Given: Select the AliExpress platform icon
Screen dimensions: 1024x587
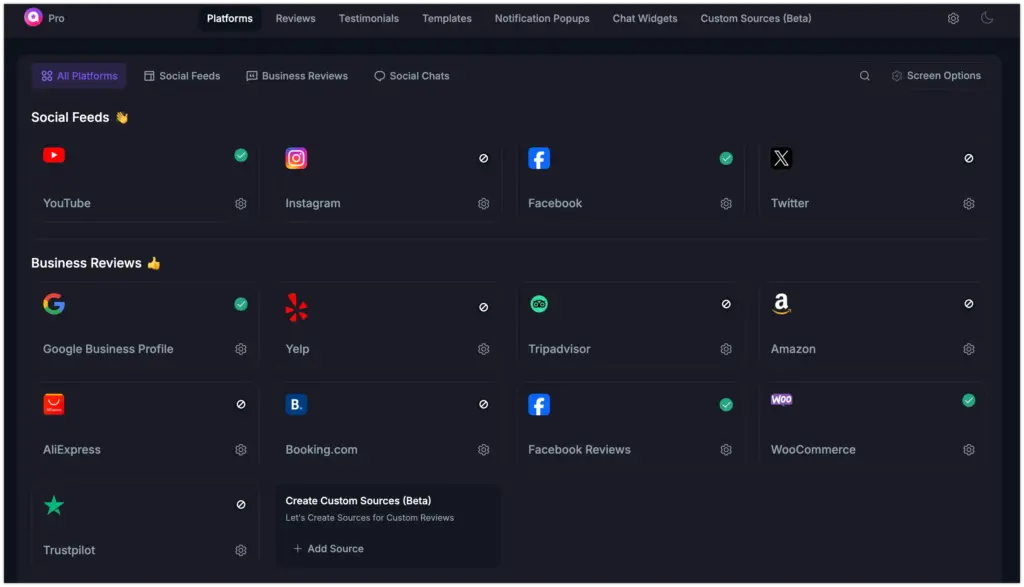Looking at the screenshot, I should pos(54,404).
